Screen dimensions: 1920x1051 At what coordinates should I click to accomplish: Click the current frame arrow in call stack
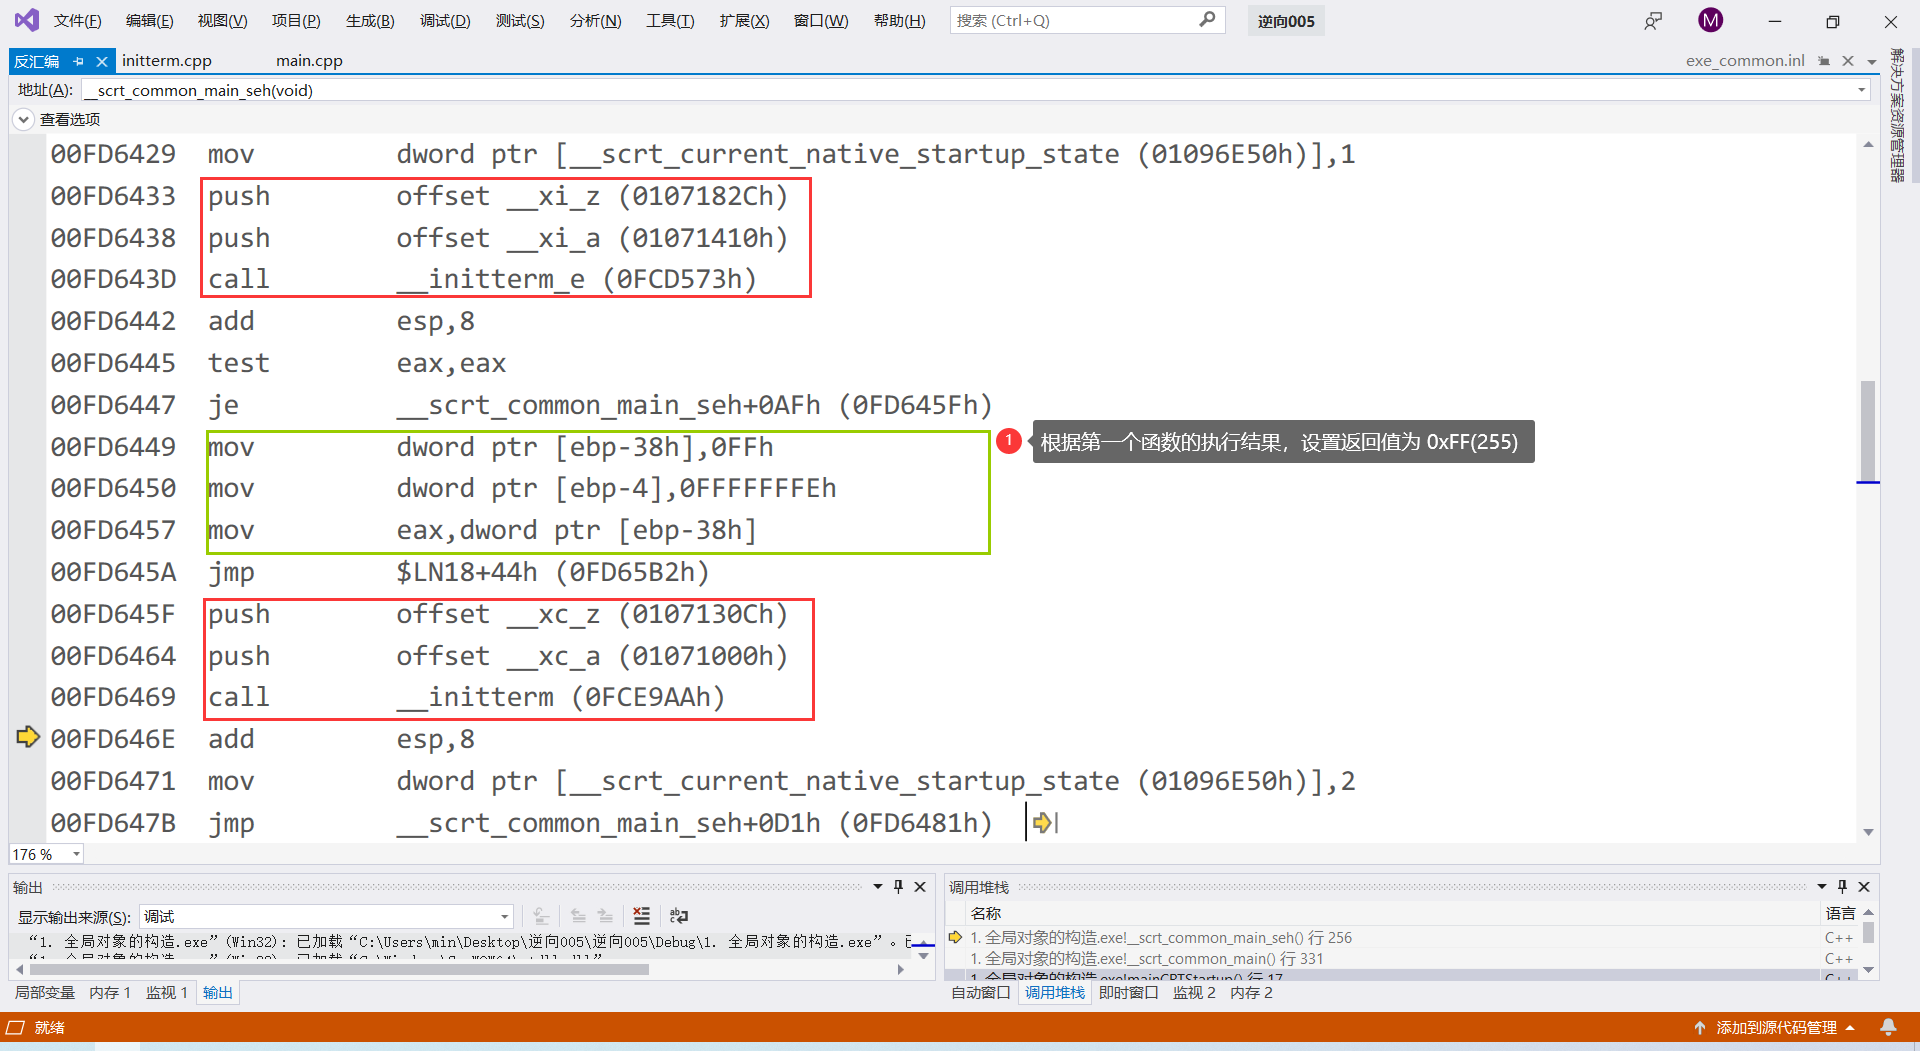[x=956, y=937]
